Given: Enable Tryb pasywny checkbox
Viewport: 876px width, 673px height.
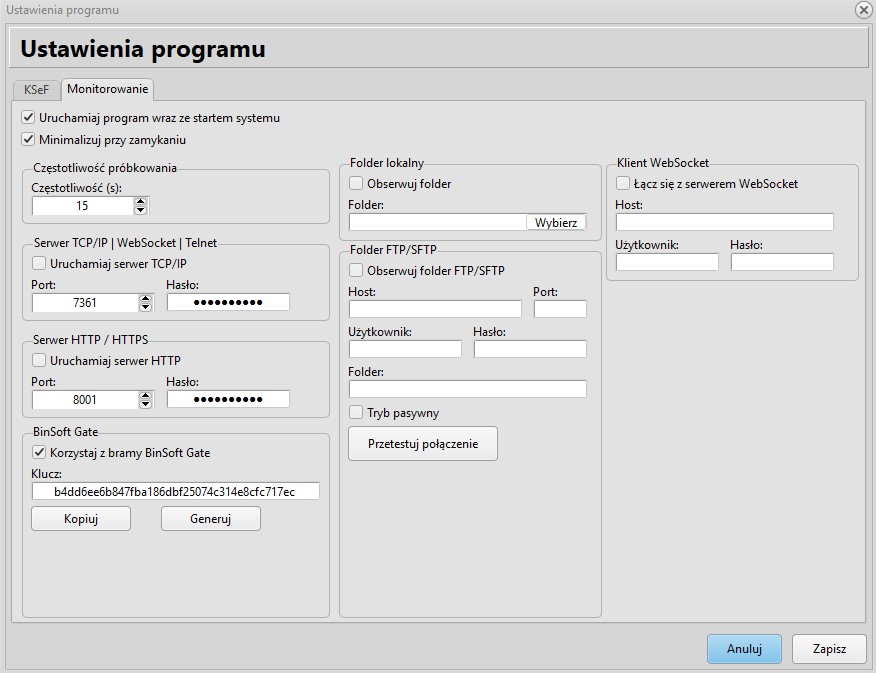Looking at the screenshot, I should click(356, 413).
